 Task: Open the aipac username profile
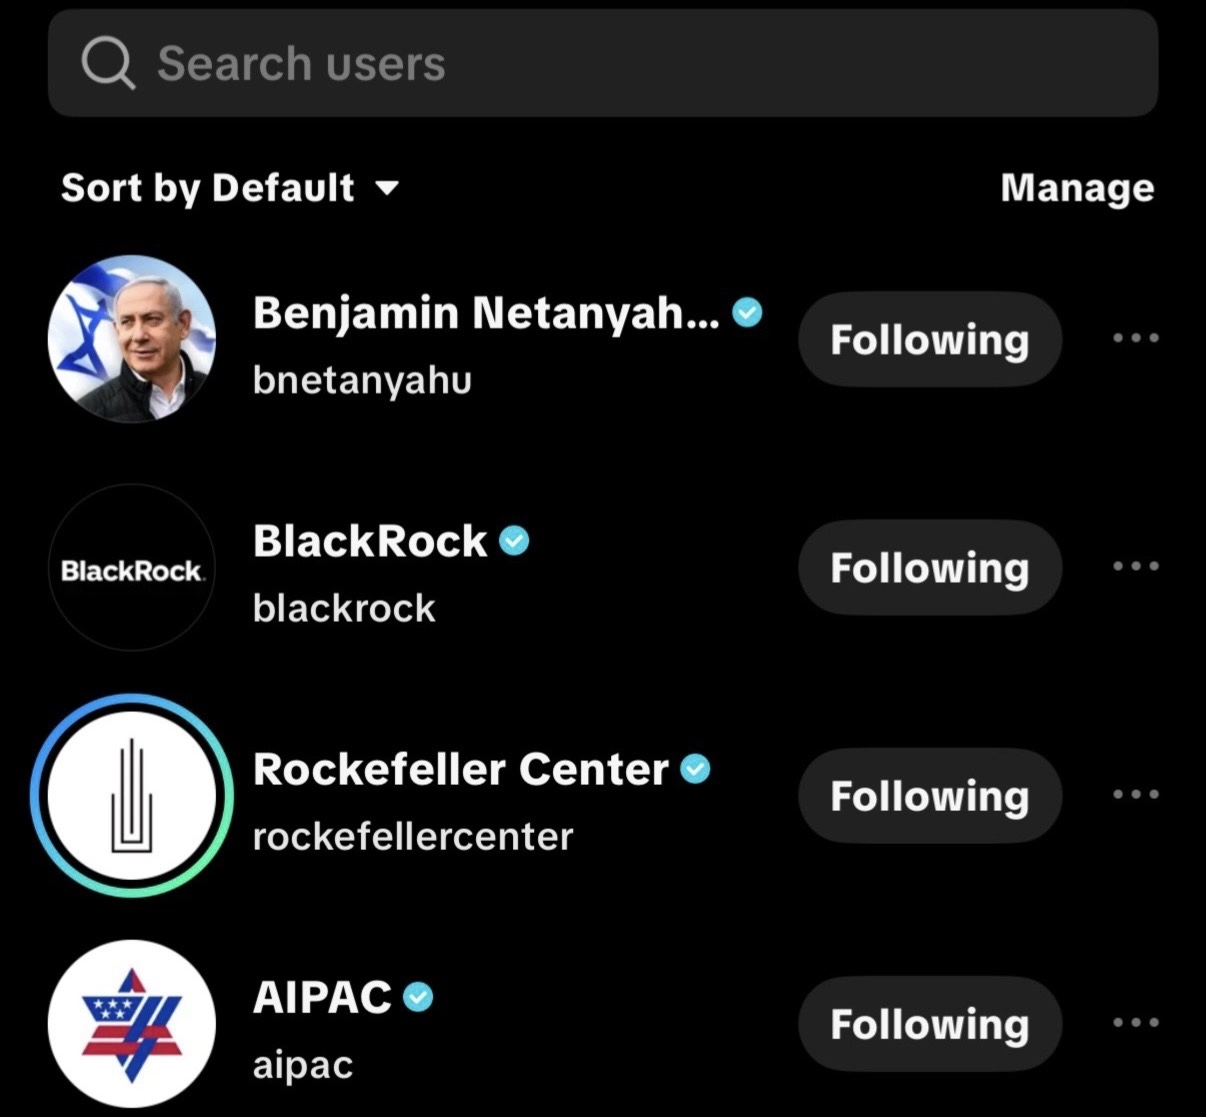click(302, 1065)
